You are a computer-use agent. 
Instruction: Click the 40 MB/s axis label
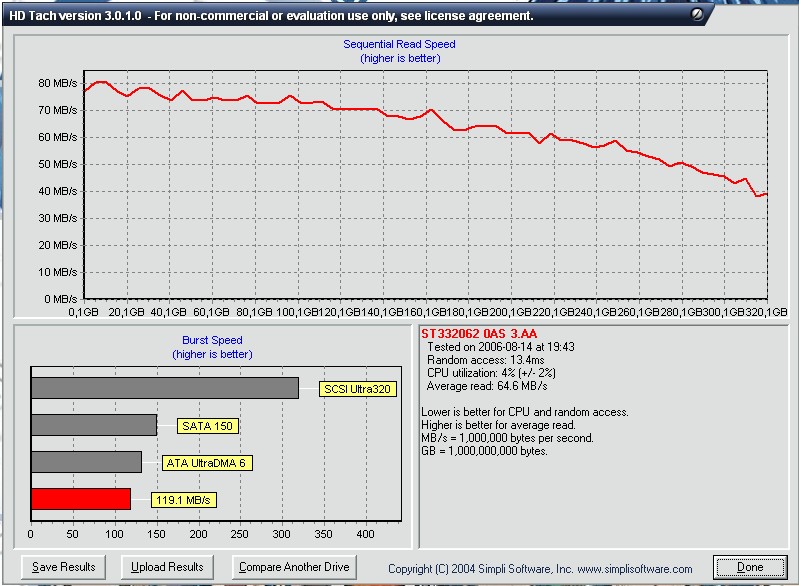58,191
